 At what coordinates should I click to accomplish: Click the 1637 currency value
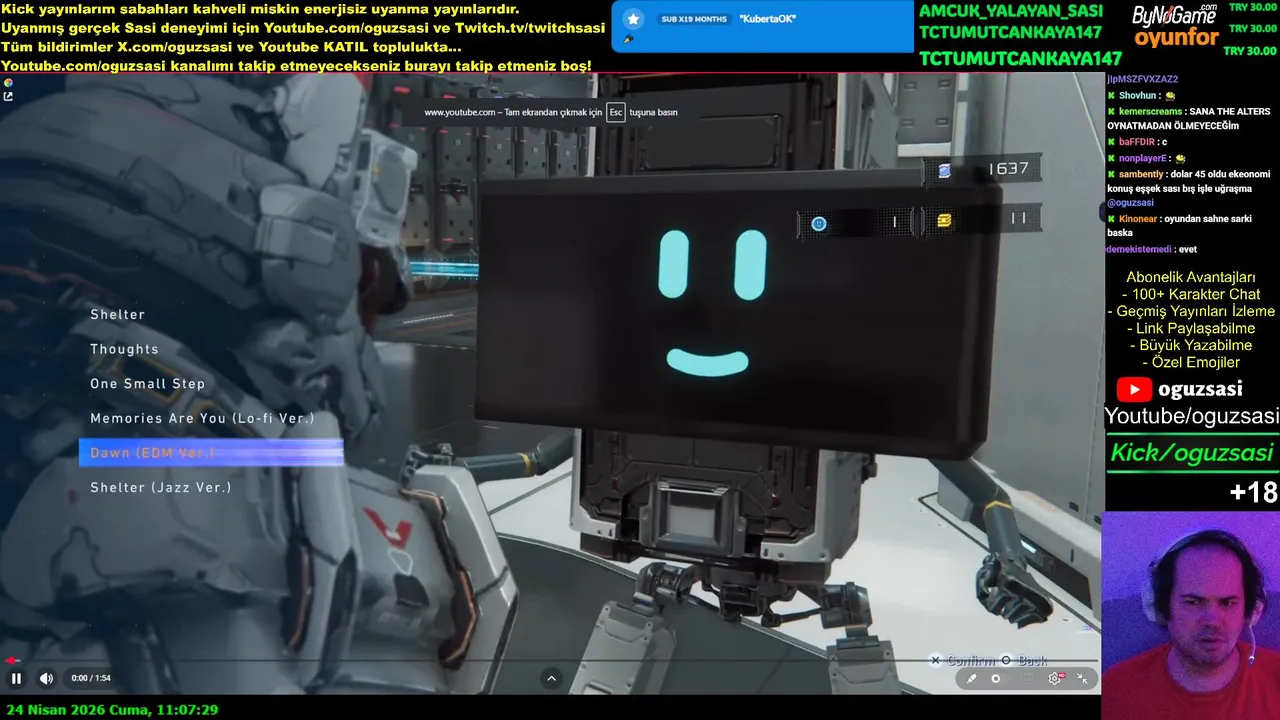1008,168
